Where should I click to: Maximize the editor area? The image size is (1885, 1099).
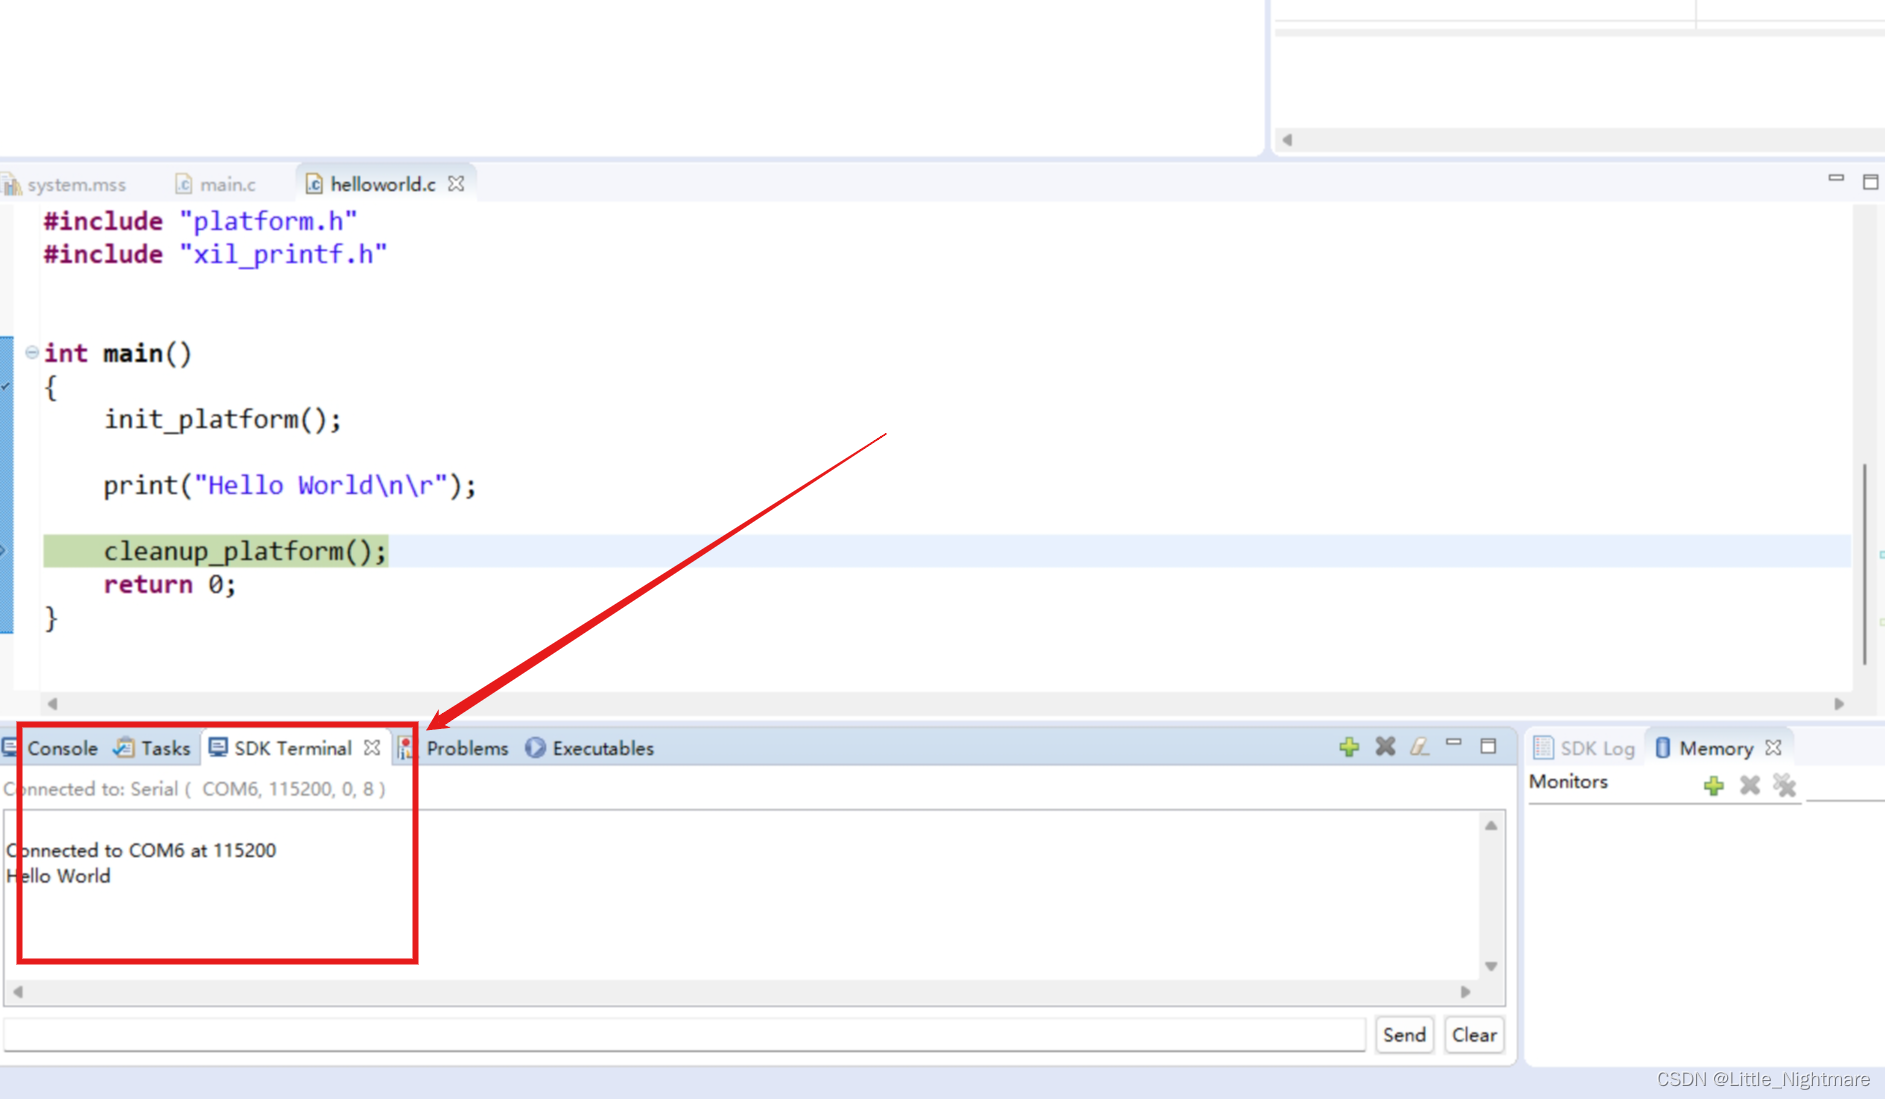1870,182
